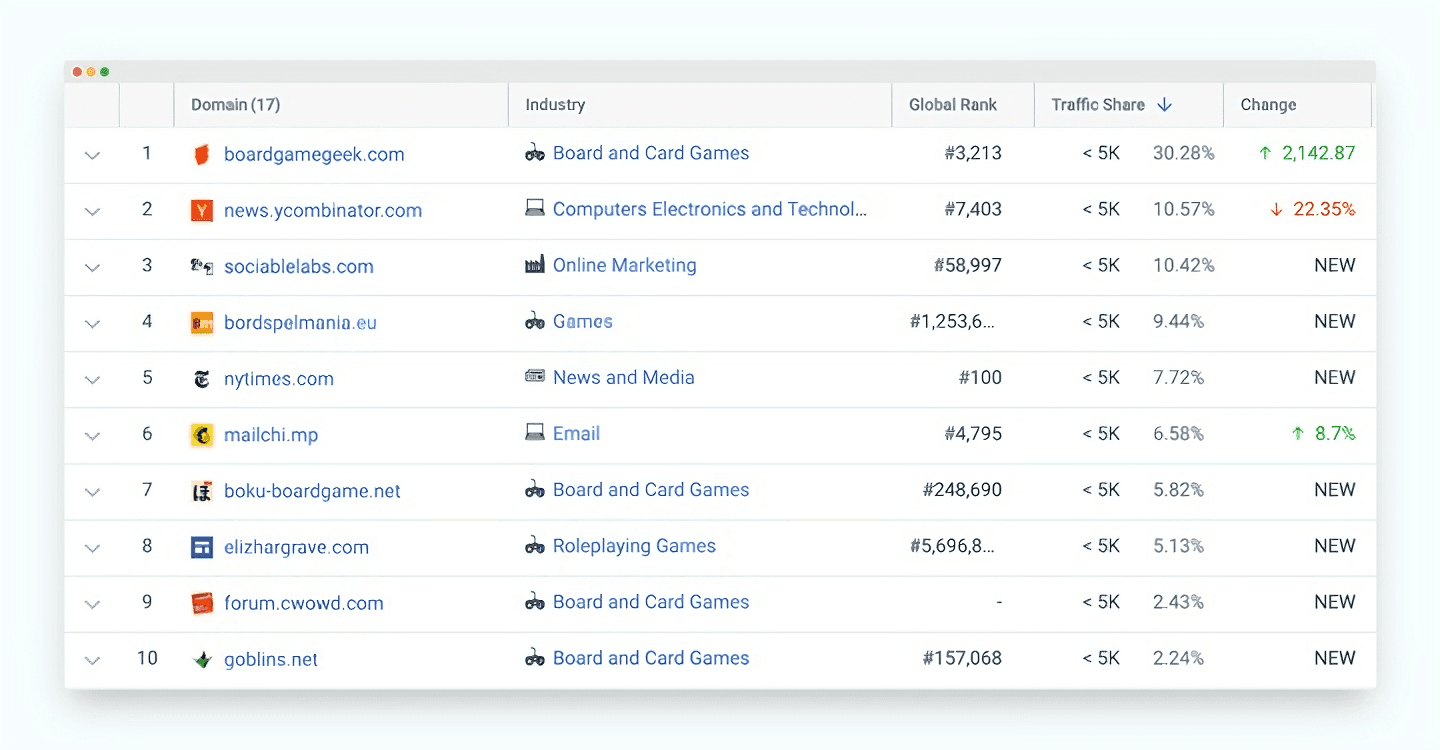Click the laptop icon beside Email
This screenshot has width=1440, height=750.
point(535,433)
